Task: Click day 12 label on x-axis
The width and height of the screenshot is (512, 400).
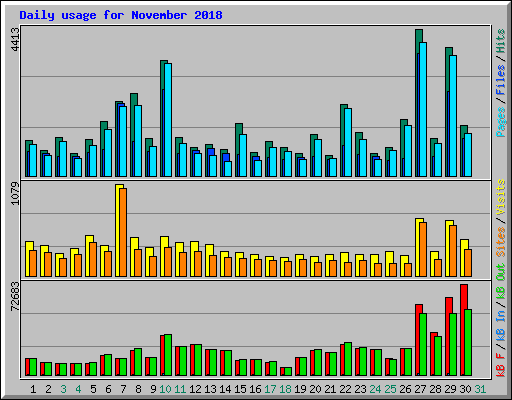Action: coord(195,389)
